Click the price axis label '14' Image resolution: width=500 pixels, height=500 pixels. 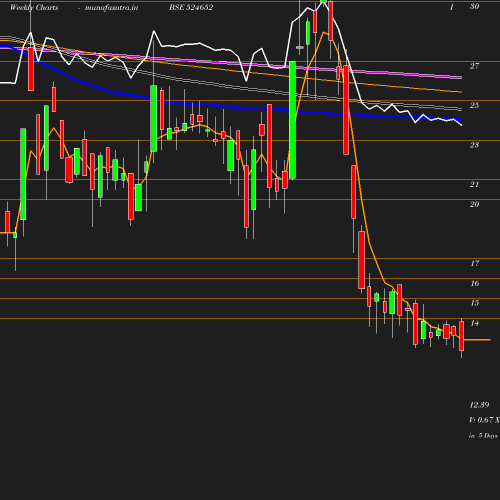click(x=474, y=323)
